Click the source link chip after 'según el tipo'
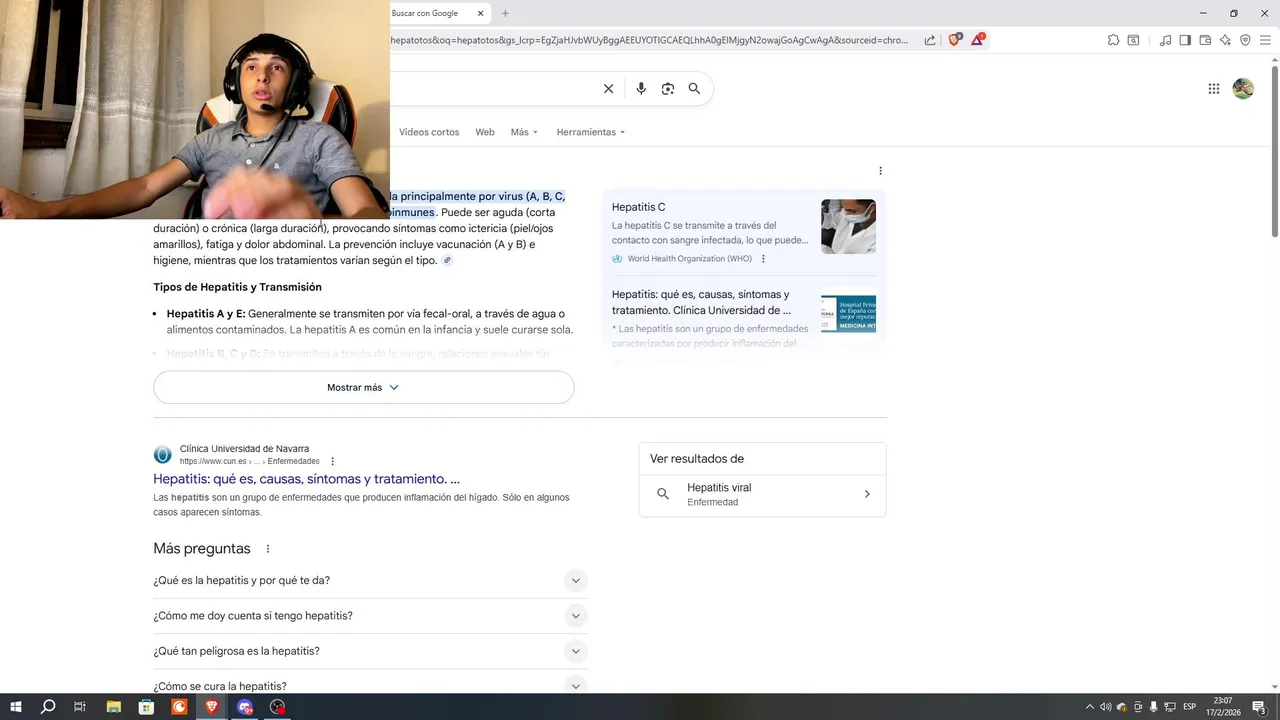 [447, 261]
